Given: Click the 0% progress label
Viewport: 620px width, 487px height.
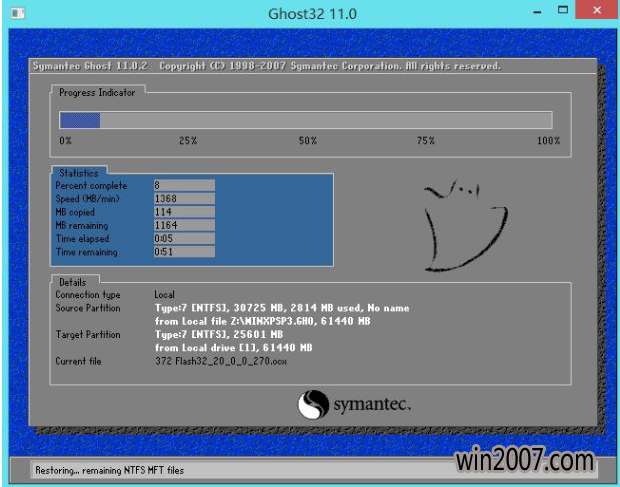Looking at the screenshot, I should (x=65, y=141).
